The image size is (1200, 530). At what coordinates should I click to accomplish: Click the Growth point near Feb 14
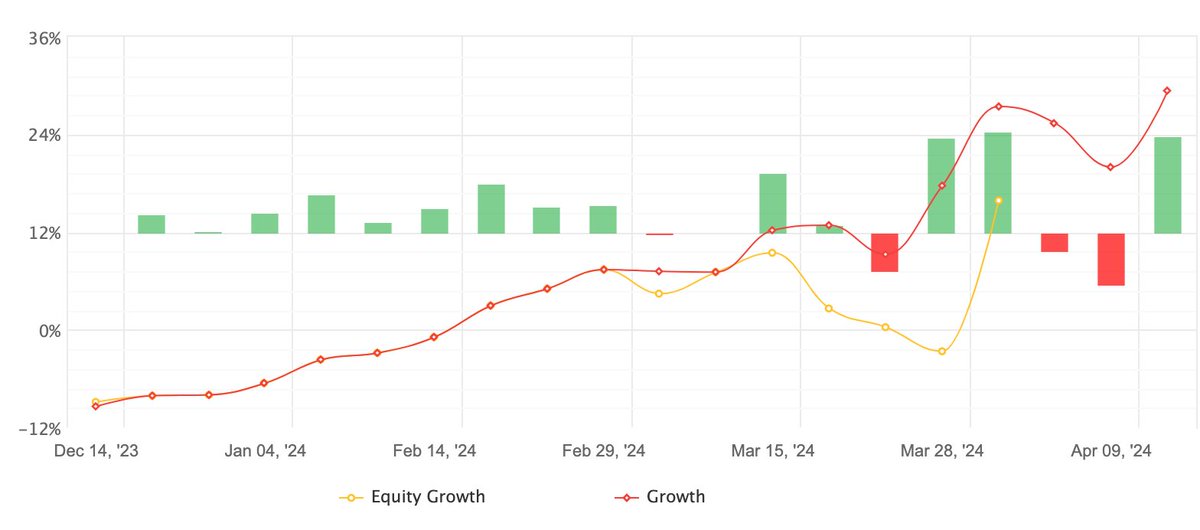click(x=434, y=337)
